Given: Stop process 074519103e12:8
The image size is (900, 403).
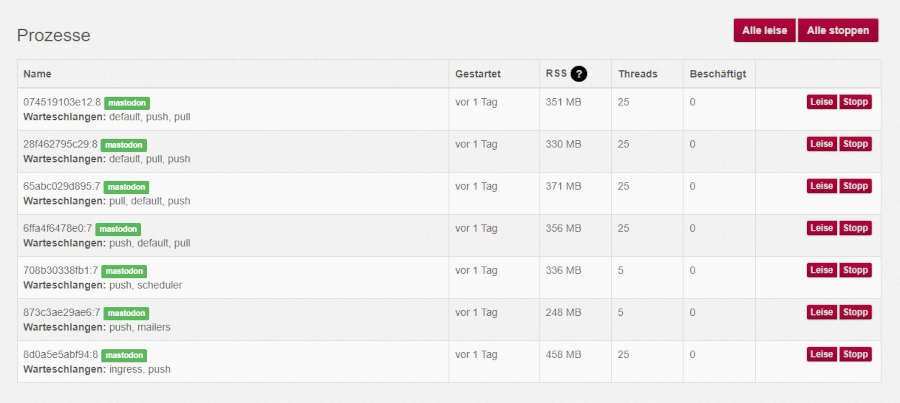Looking at the screenshot, I should click(855, 102).
